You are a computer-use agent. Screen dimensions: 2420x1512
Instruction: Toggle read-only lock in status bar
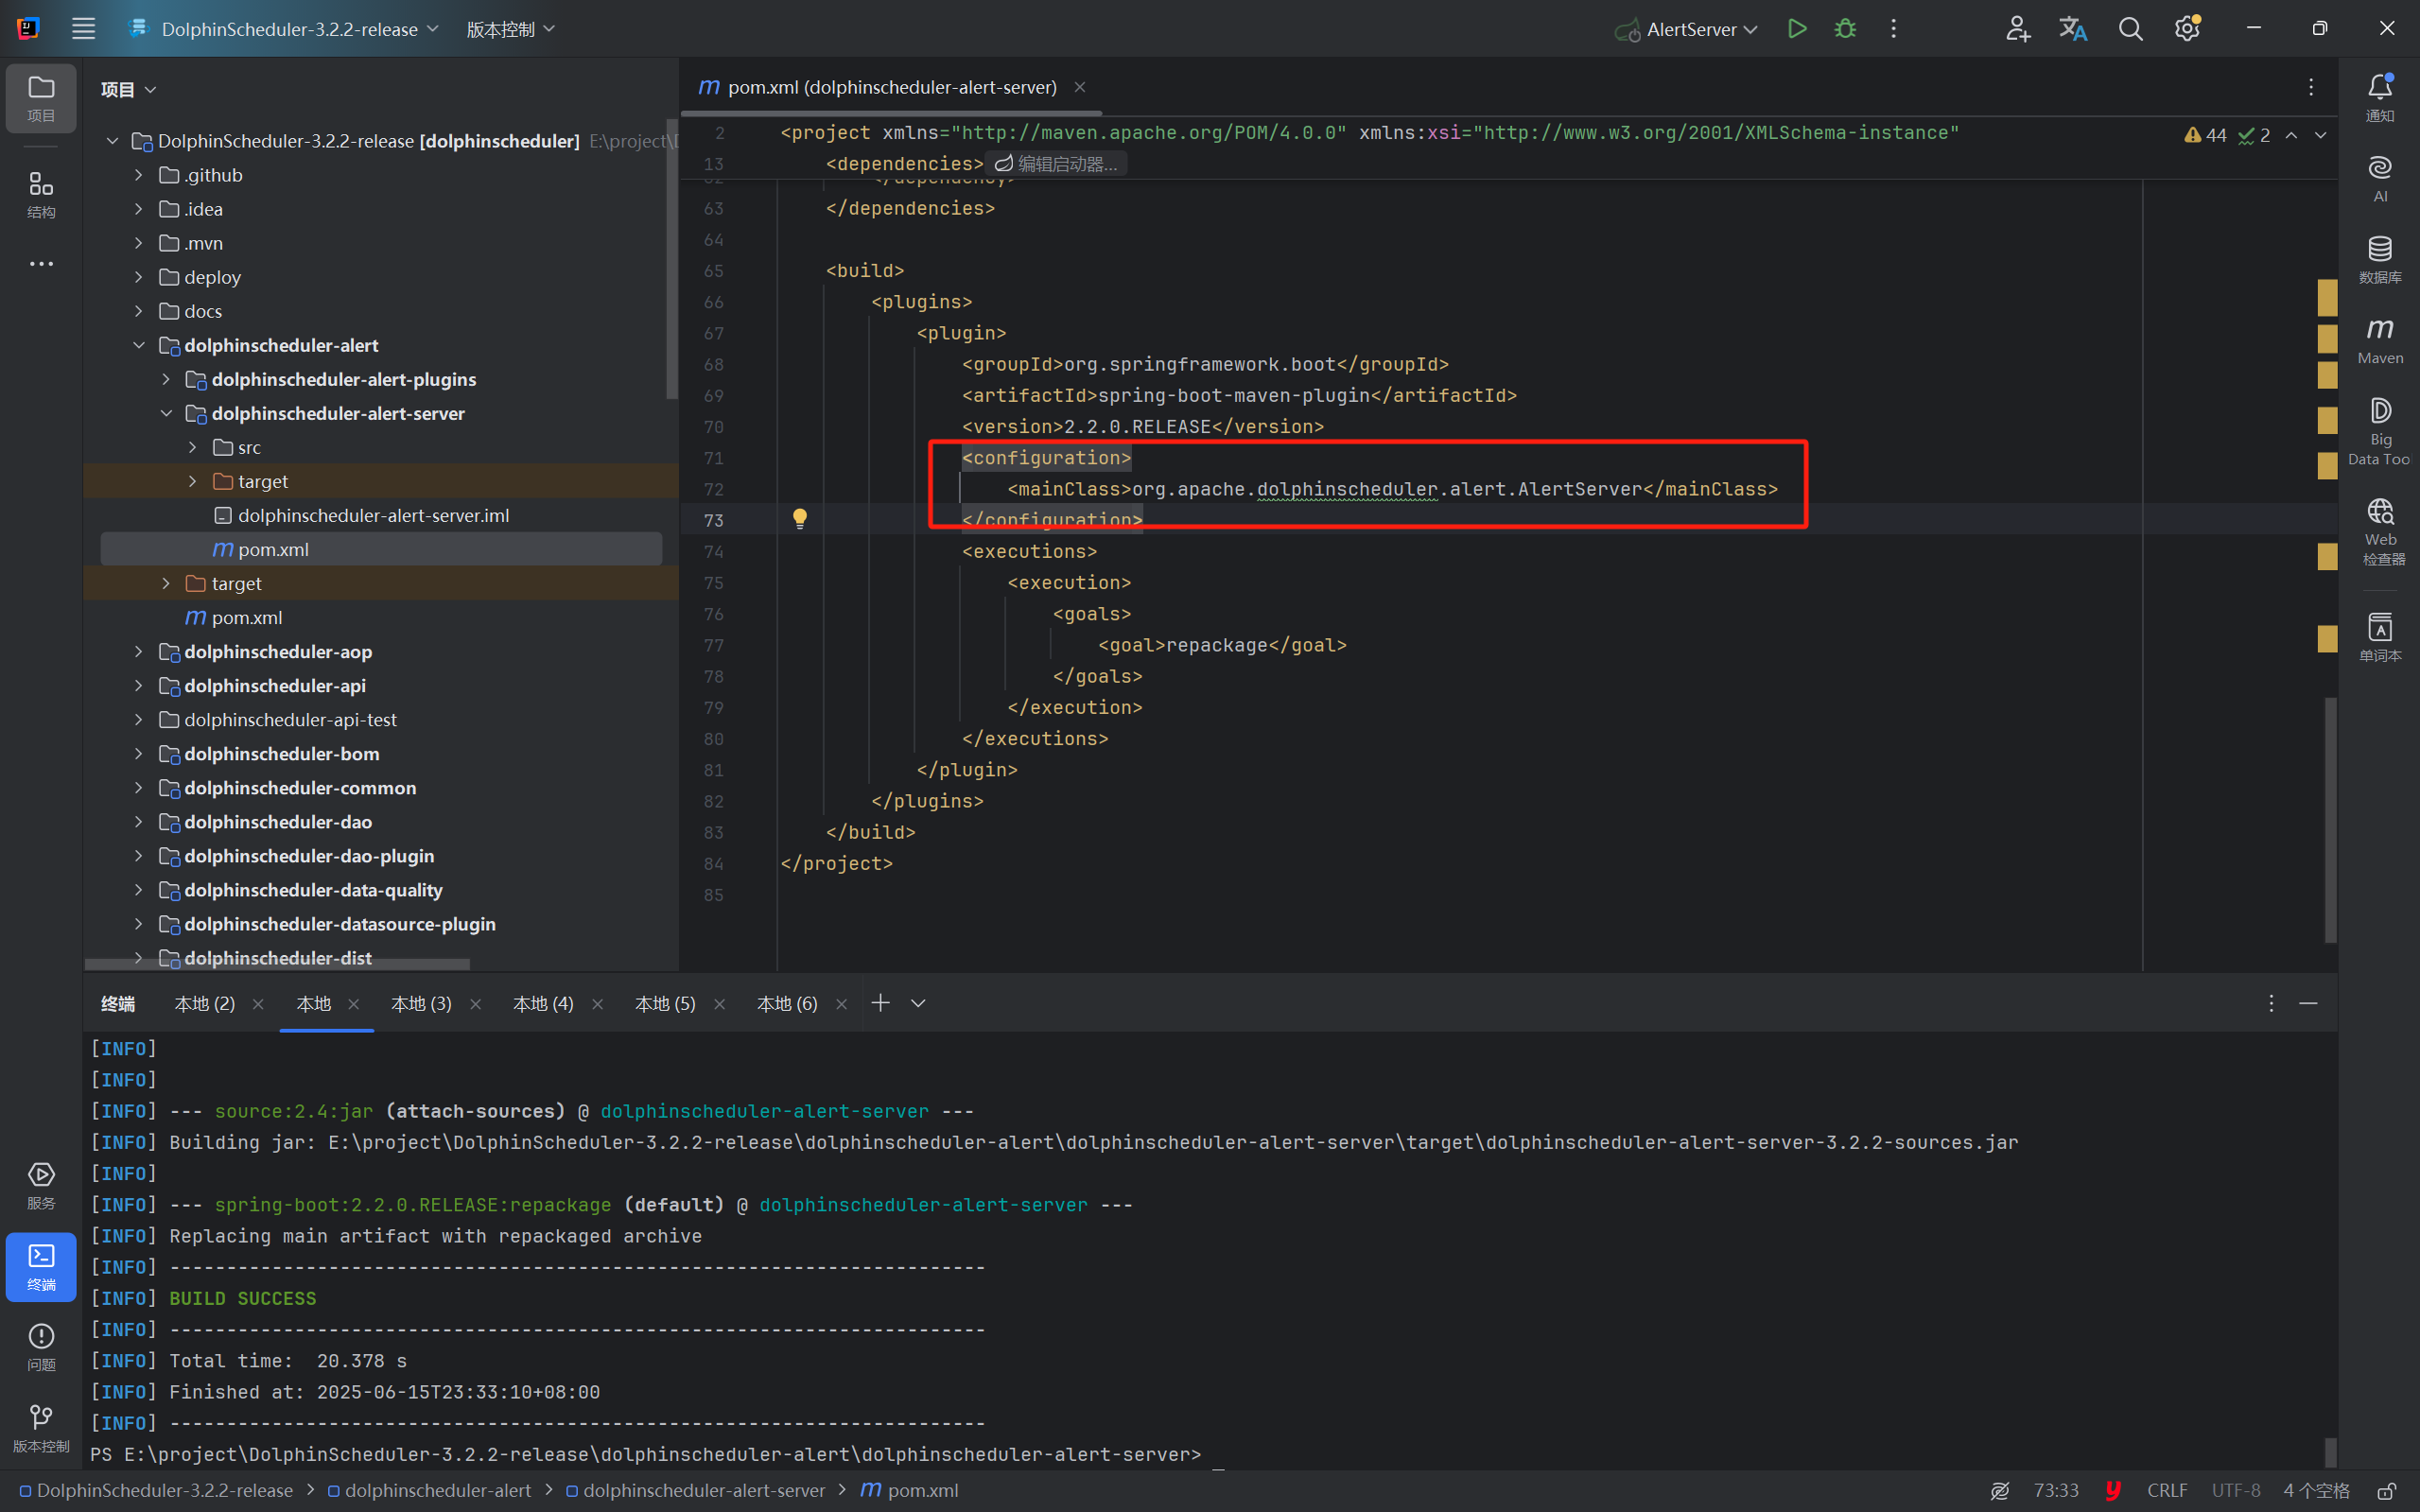[2386, 1490]
